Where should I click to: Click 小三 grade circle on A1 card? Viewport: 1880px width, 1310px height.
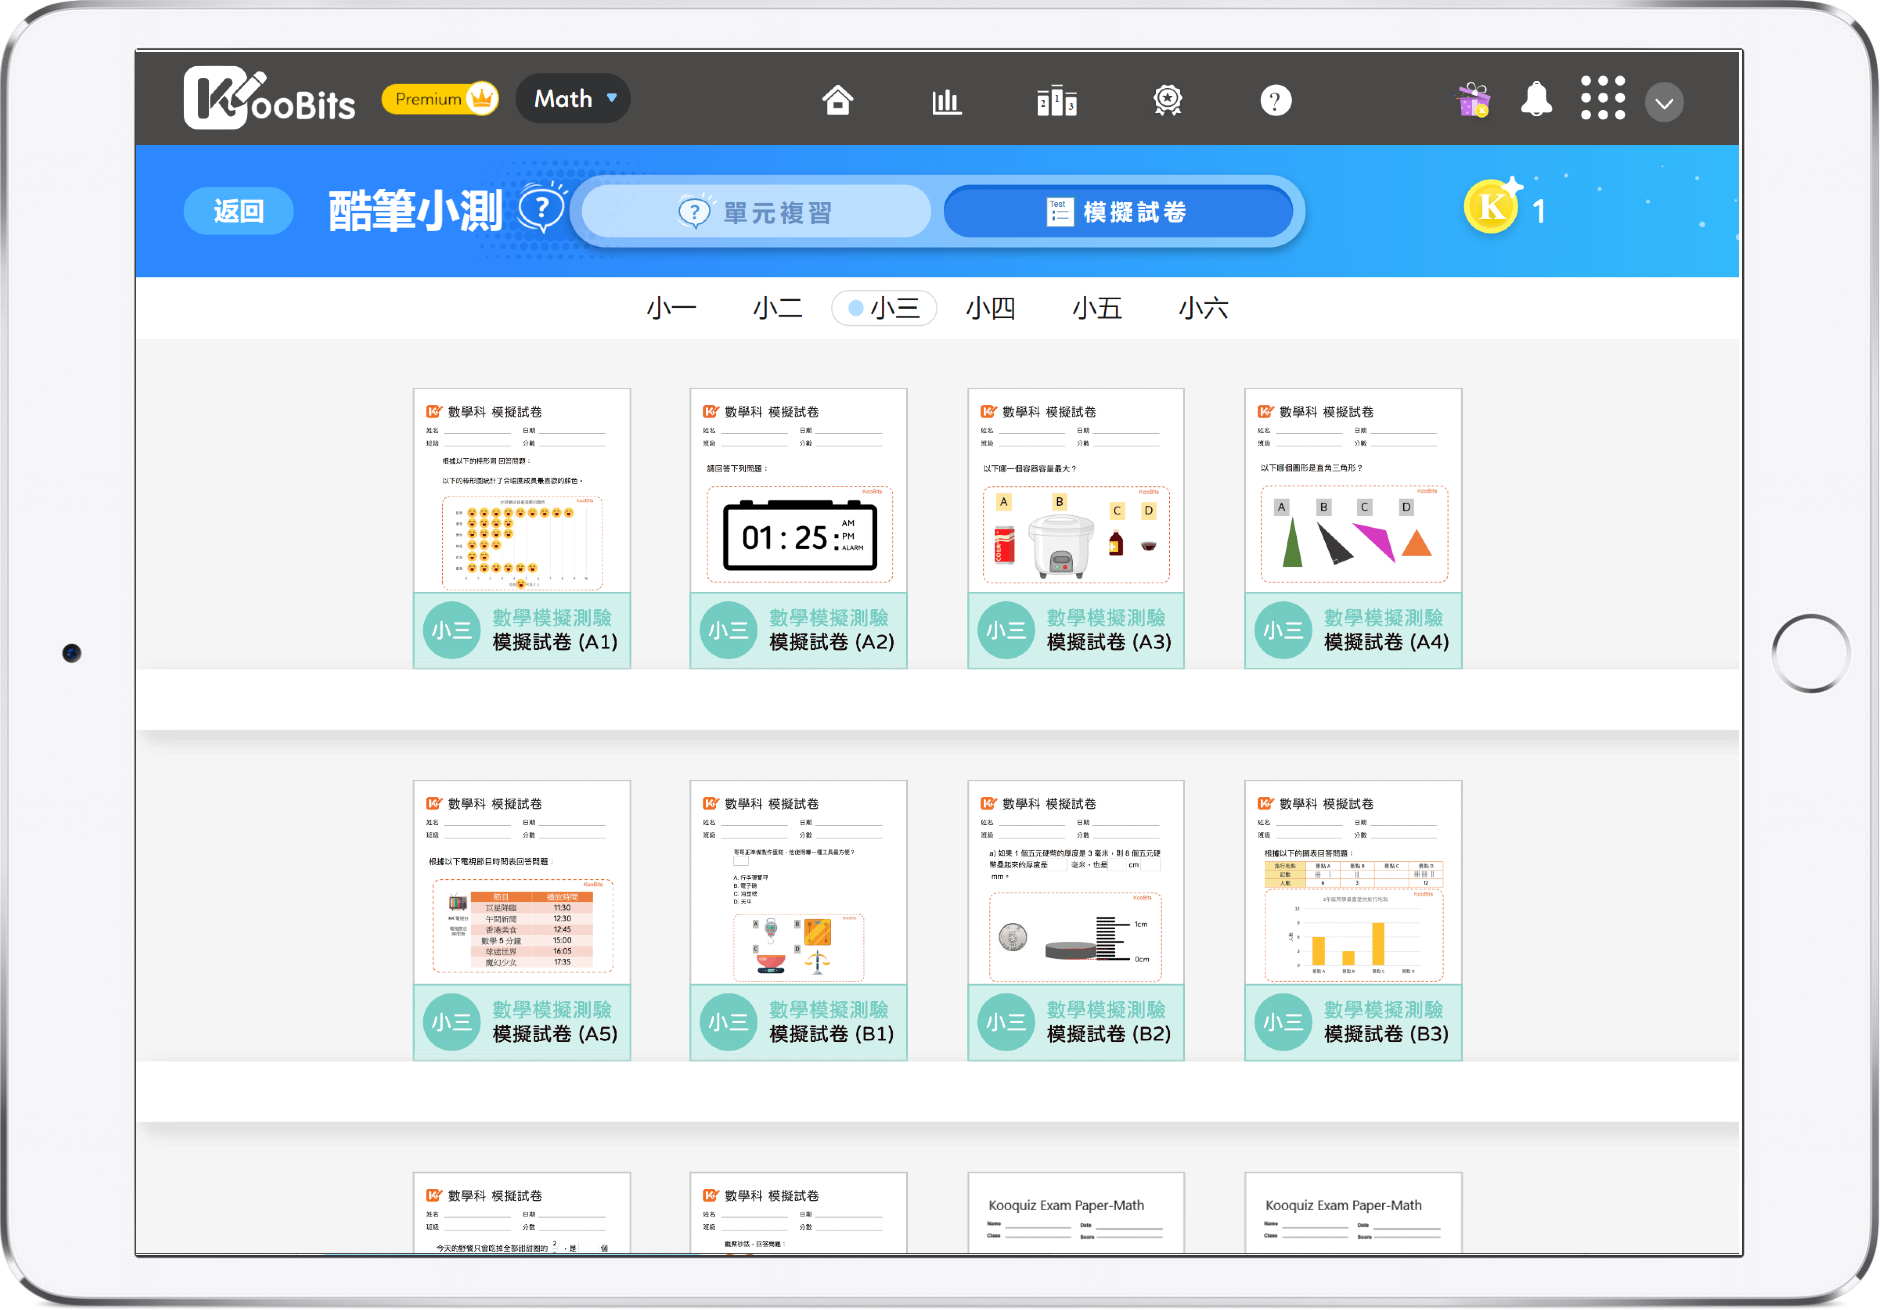pyautogui.click(x=452, y=630)
